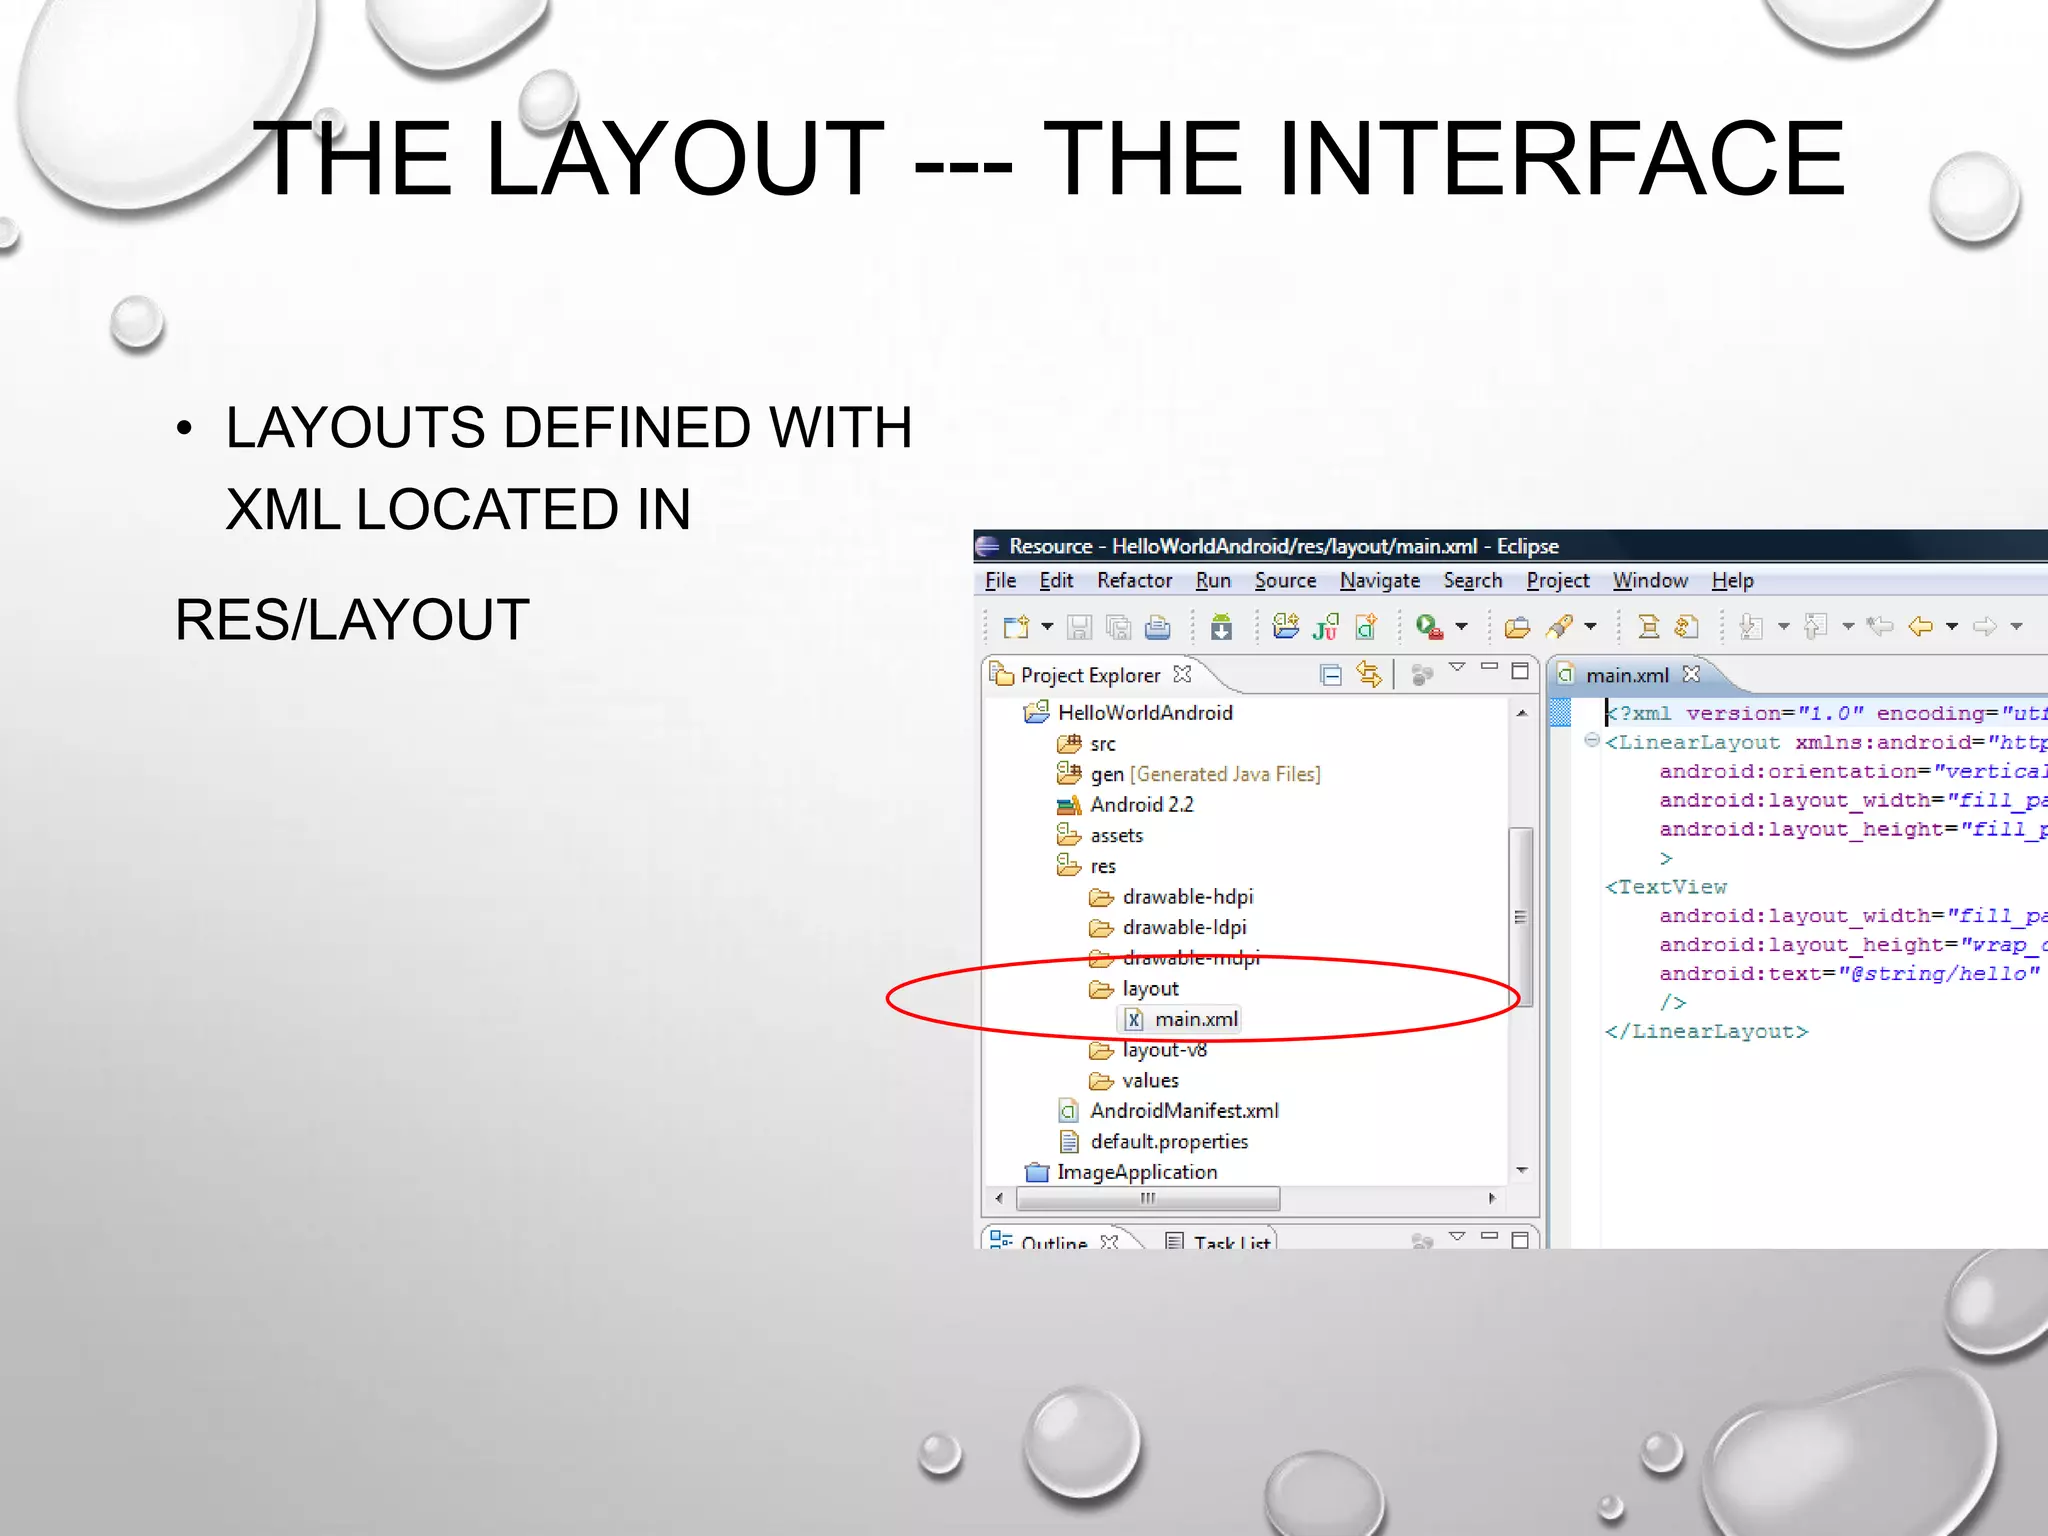Click the Save All toolbar icon
Screen dimensions: 2048x1536
click(x=1119, y=627)
